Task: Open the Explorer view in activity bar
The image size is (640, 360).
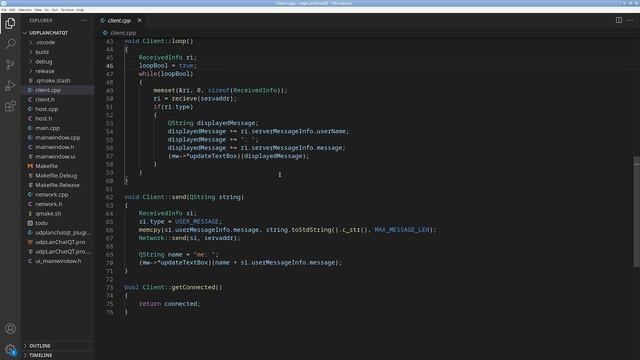Action: (x=10, y=23)
